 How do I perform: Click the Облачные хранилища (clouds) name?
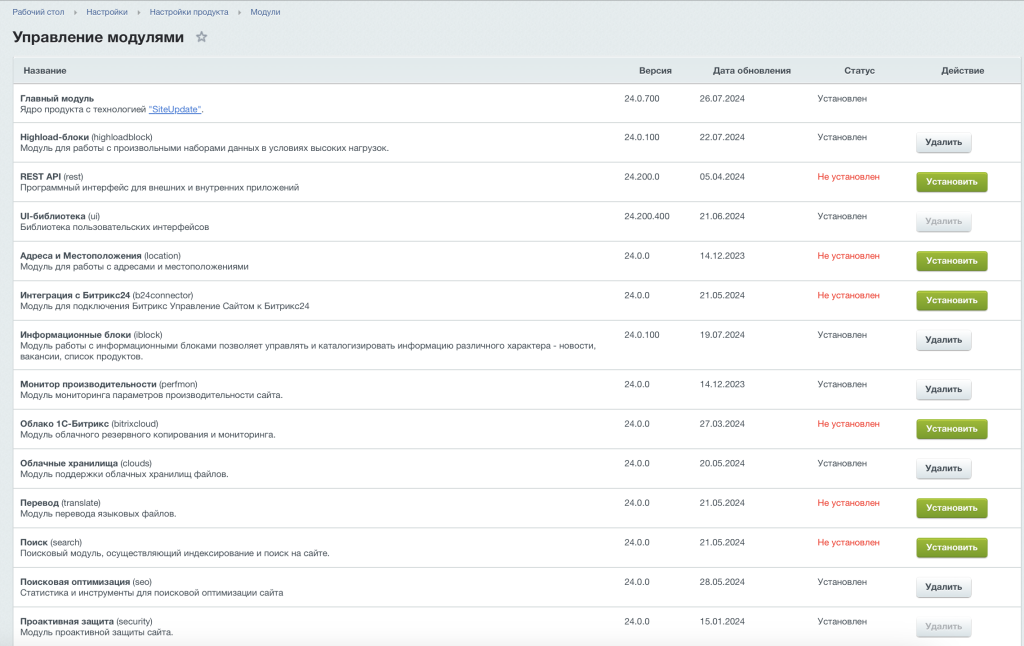click(x=86, y=463)
